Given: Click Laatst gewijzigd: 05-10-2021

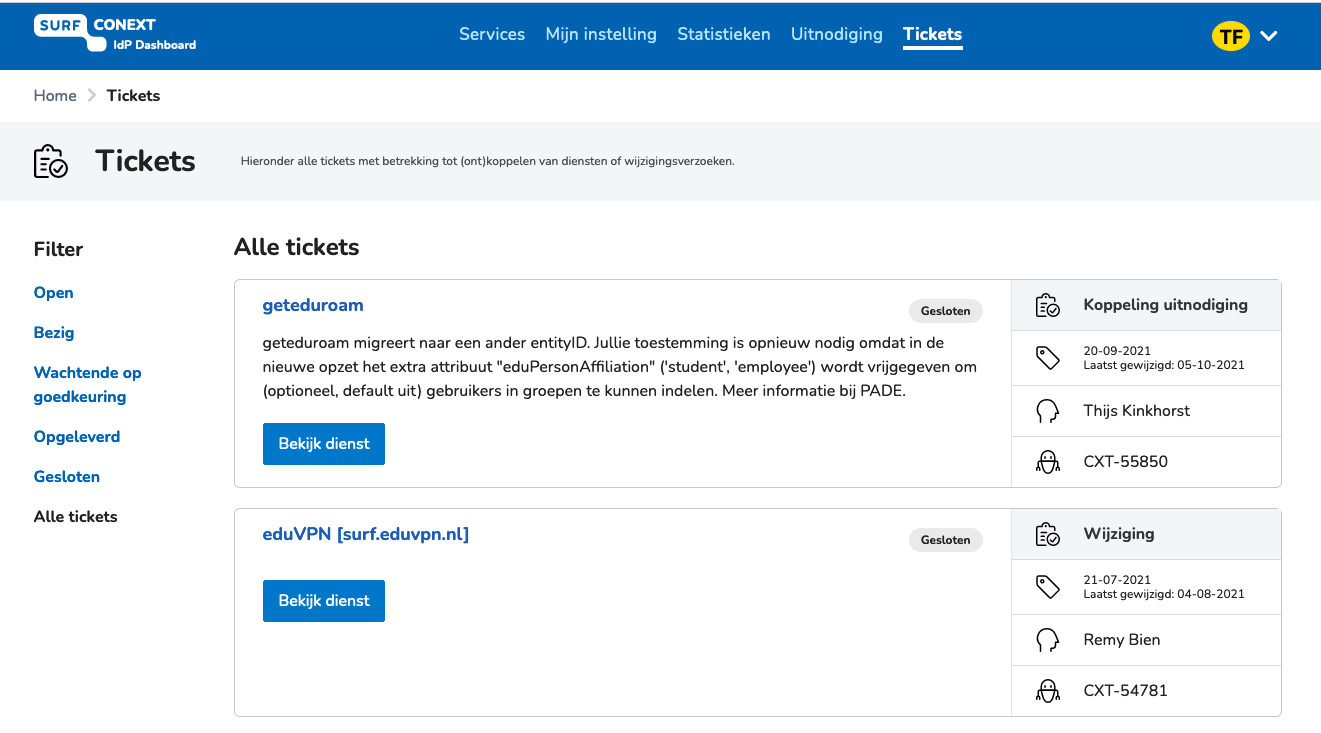Looking at the screenshot, I should (1164, 365).
